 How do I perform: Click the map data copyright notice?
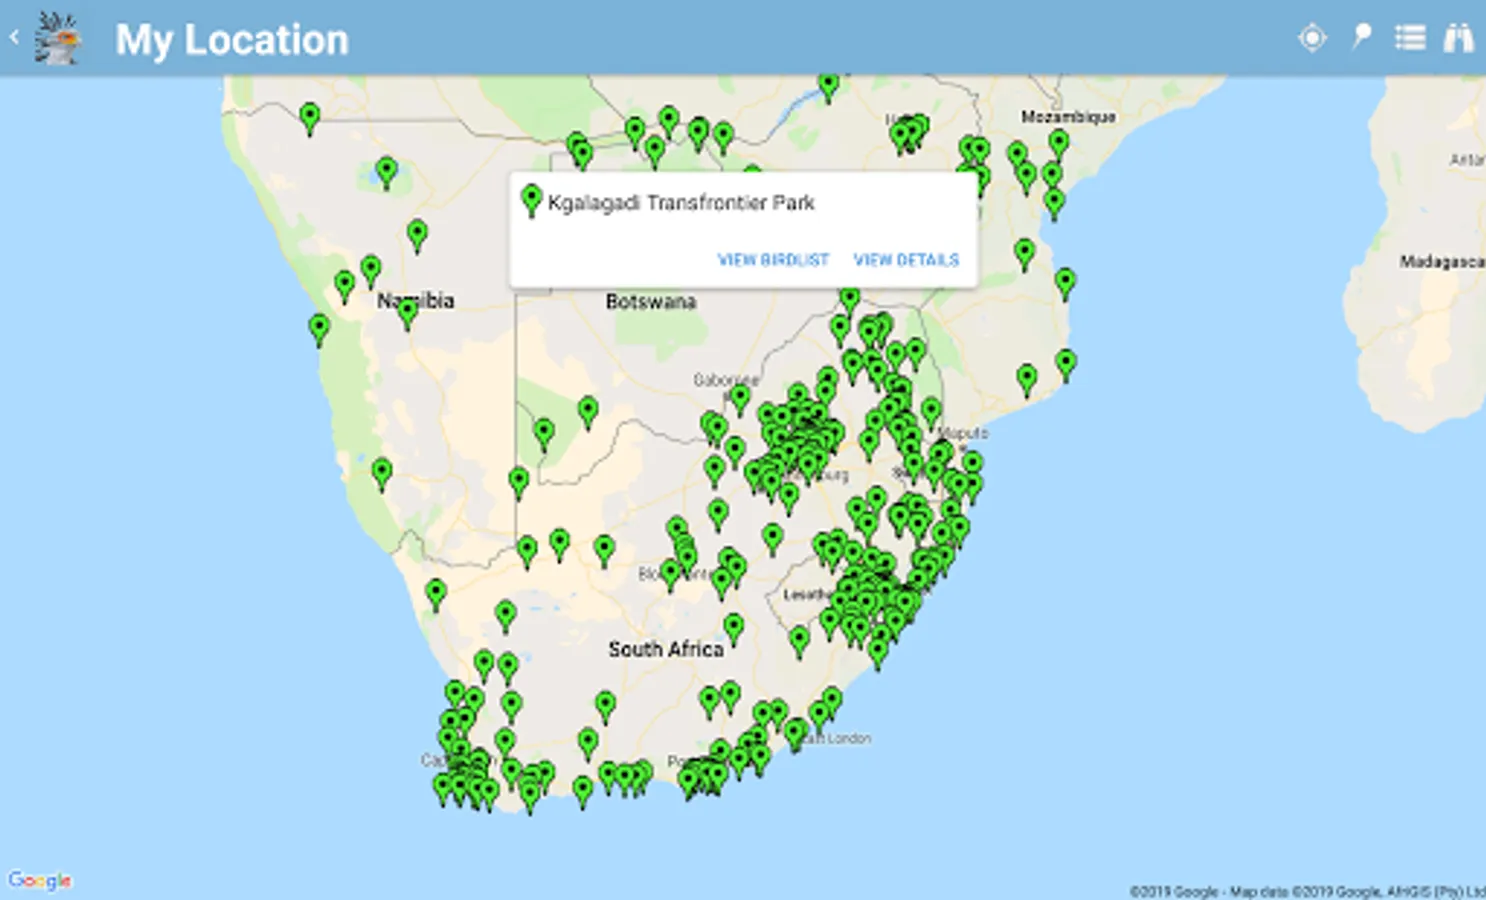[1307, 891]
